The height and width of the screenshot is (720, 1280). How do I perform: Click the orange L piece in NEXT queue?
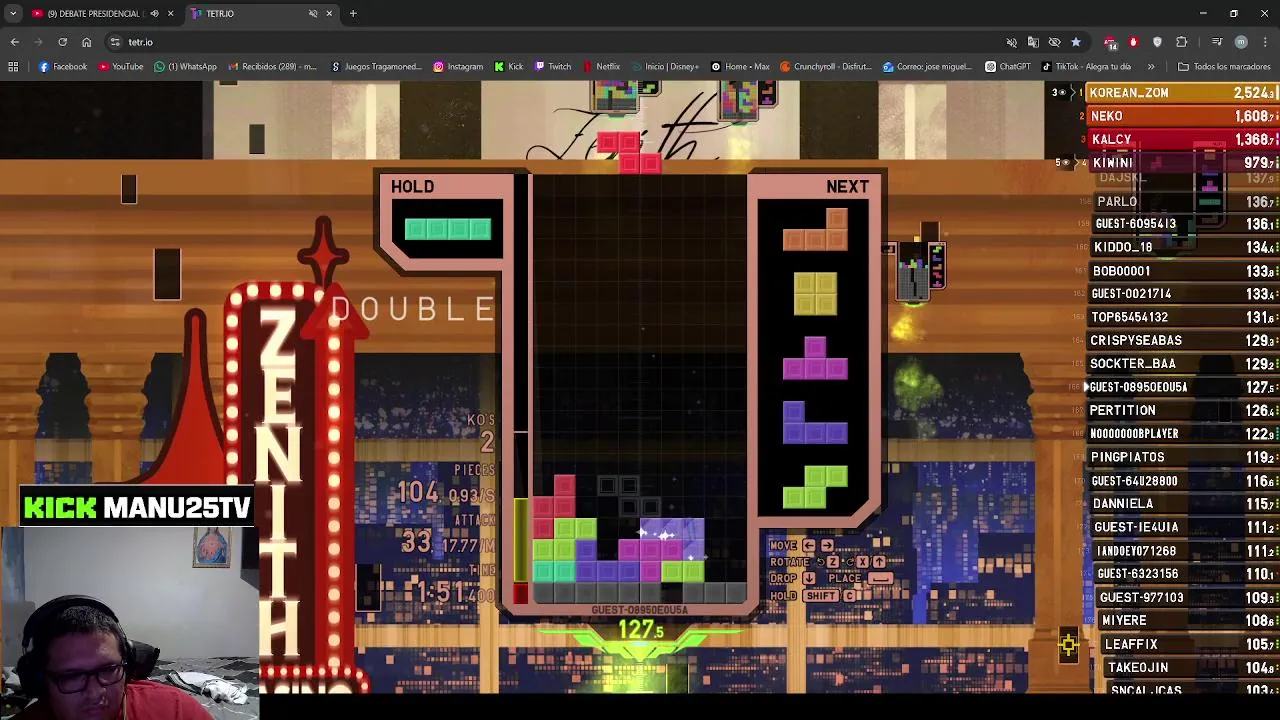pyautogui.click(x=815, y=229)
